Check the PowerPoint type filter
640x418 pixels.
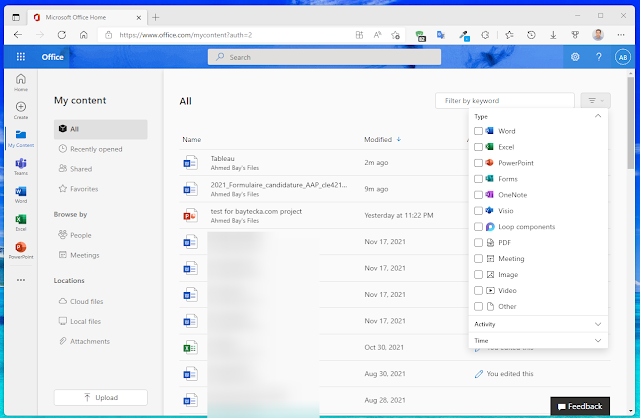[478, 163]
